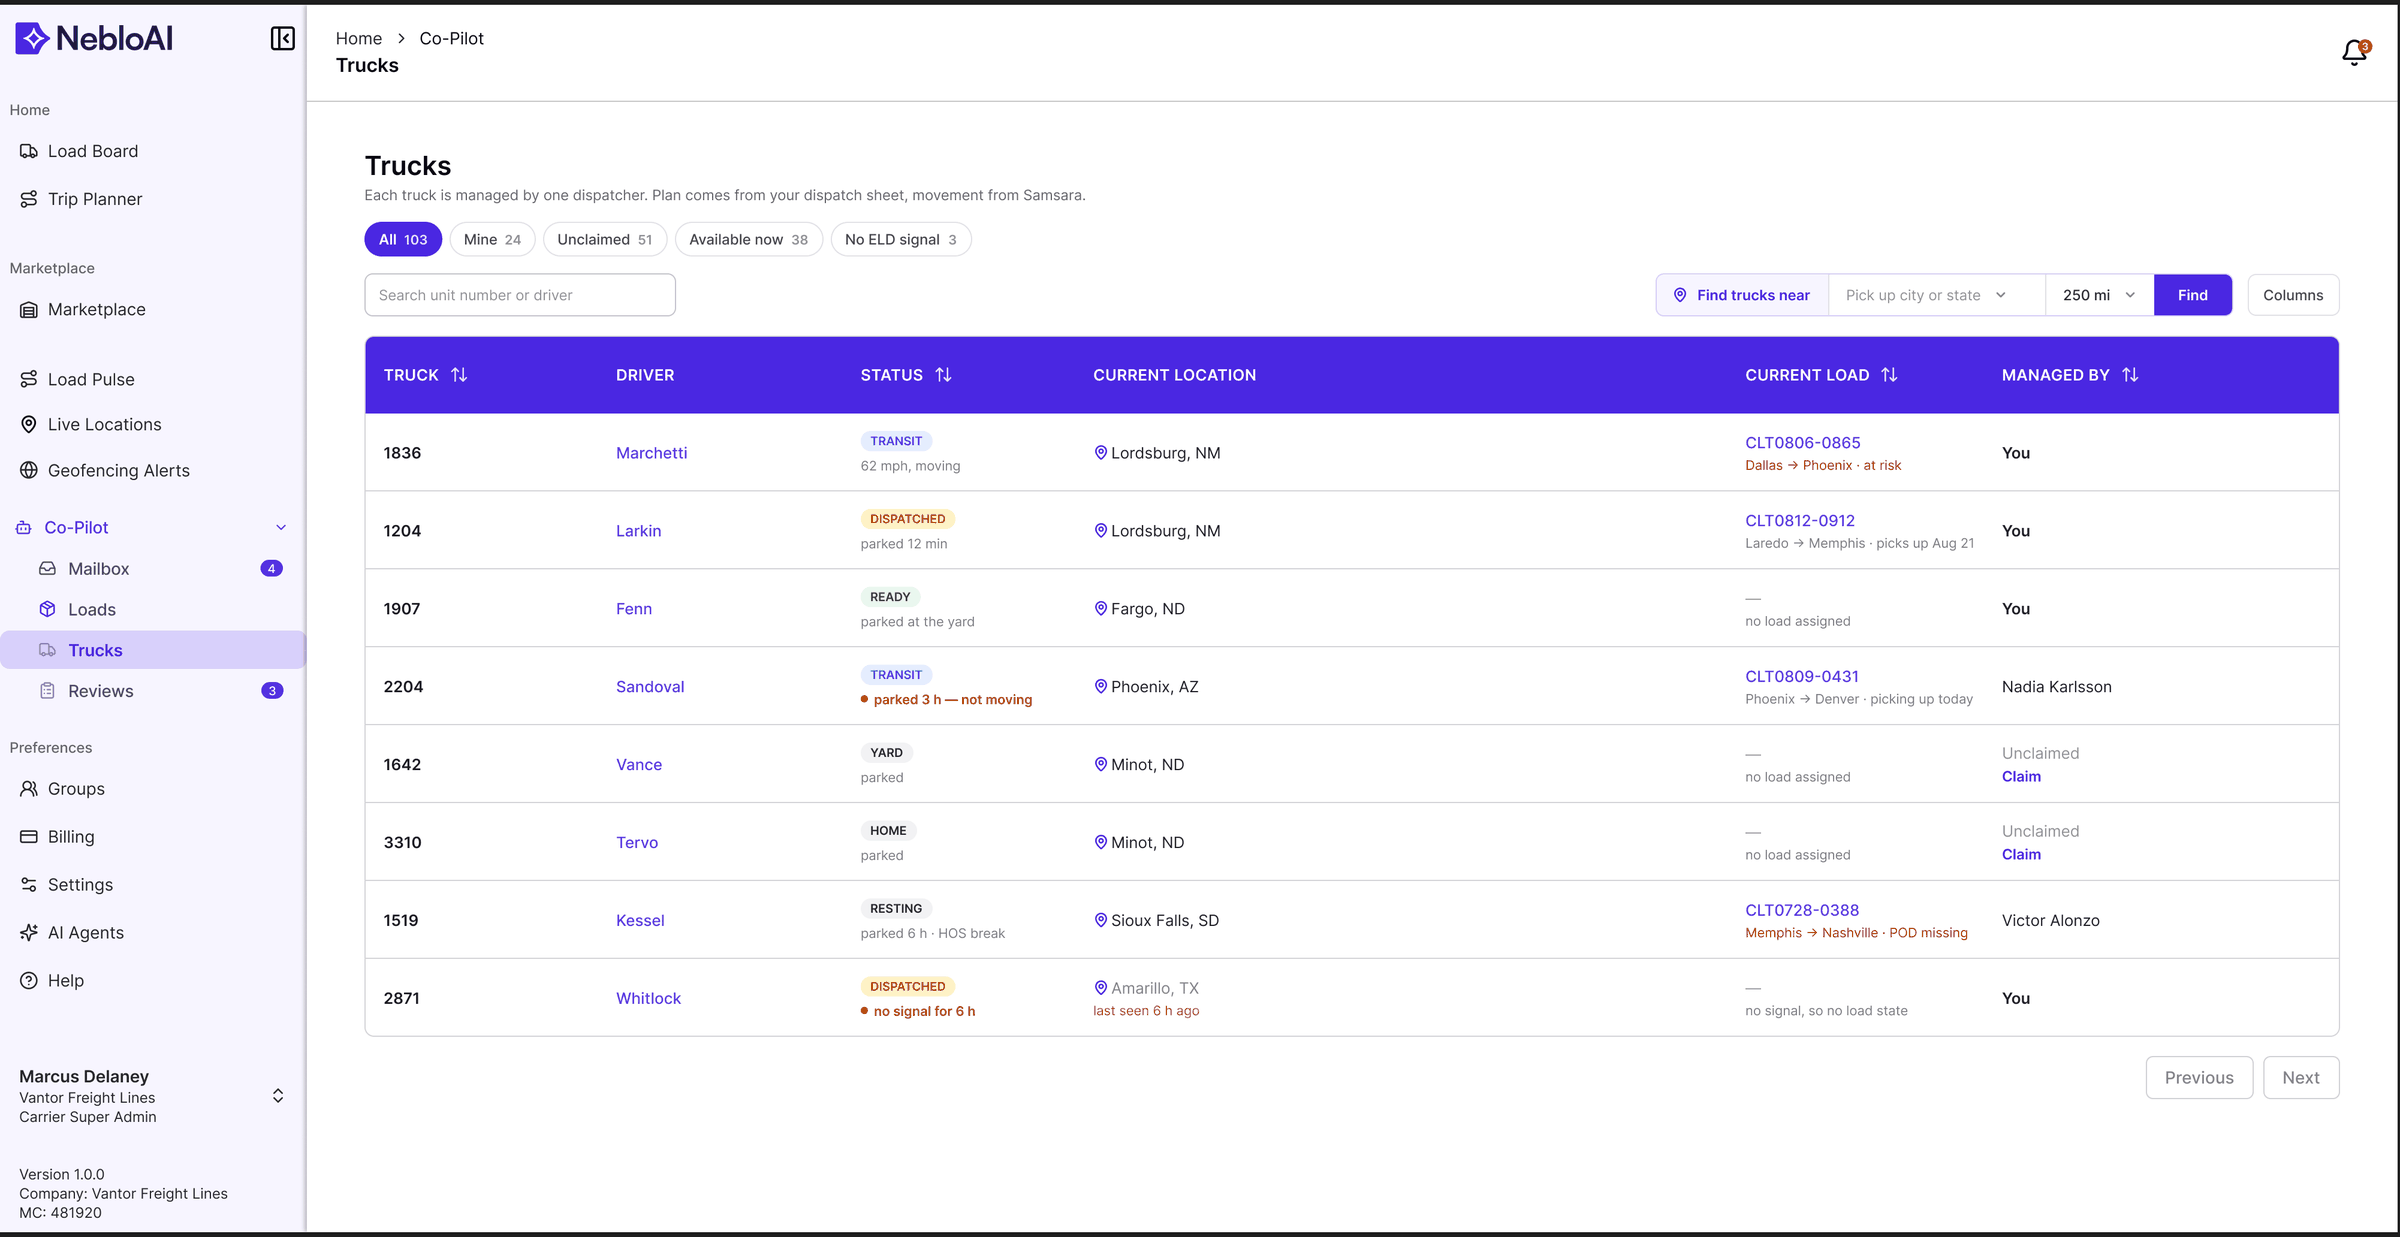Viewport: 2400px width, 1237px height.
Task: Select the Unclaimed 51 filter tab
Action: click(x=605, y=239)
